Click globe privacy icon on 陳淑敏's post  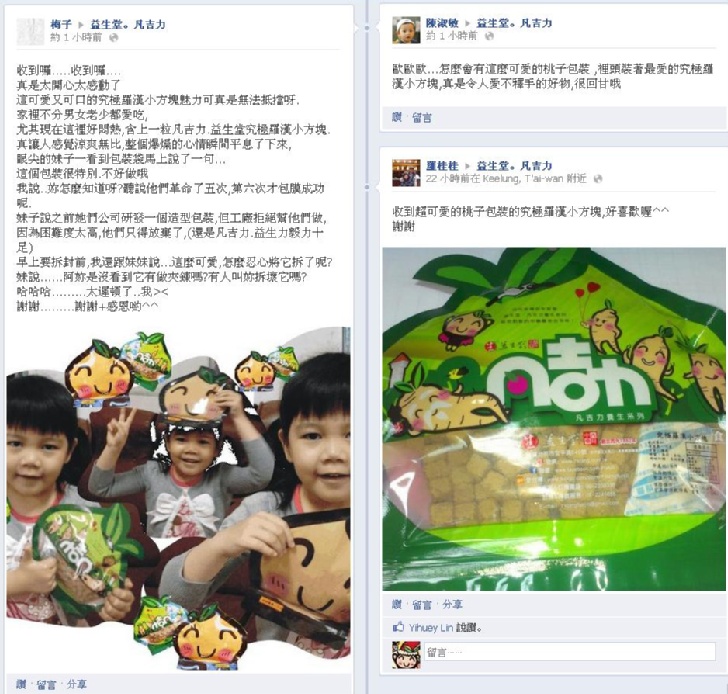[x=489, y=37]
